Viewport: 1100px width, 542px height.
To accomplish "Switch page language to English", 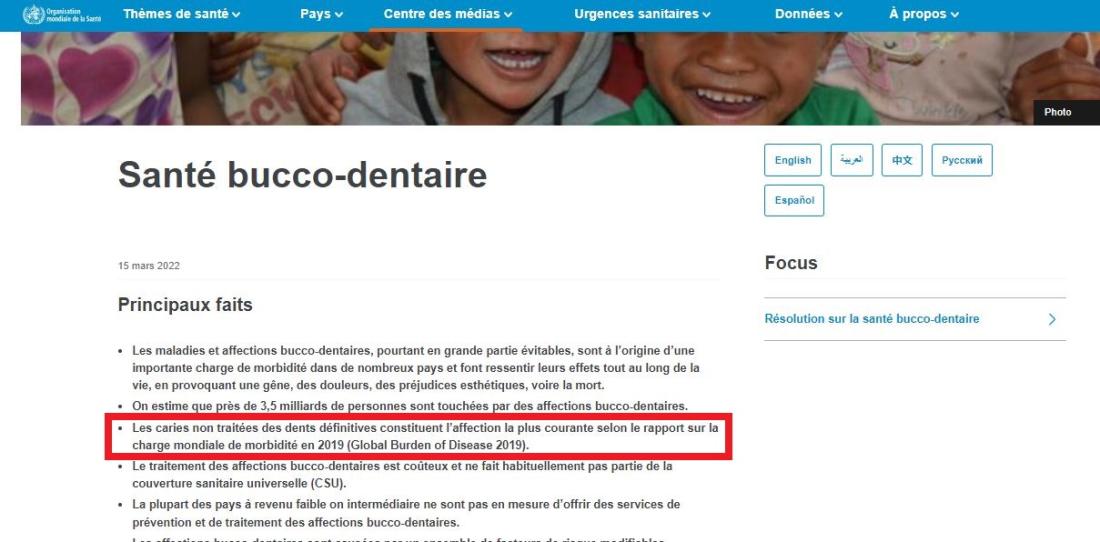I will click(793, 160).
